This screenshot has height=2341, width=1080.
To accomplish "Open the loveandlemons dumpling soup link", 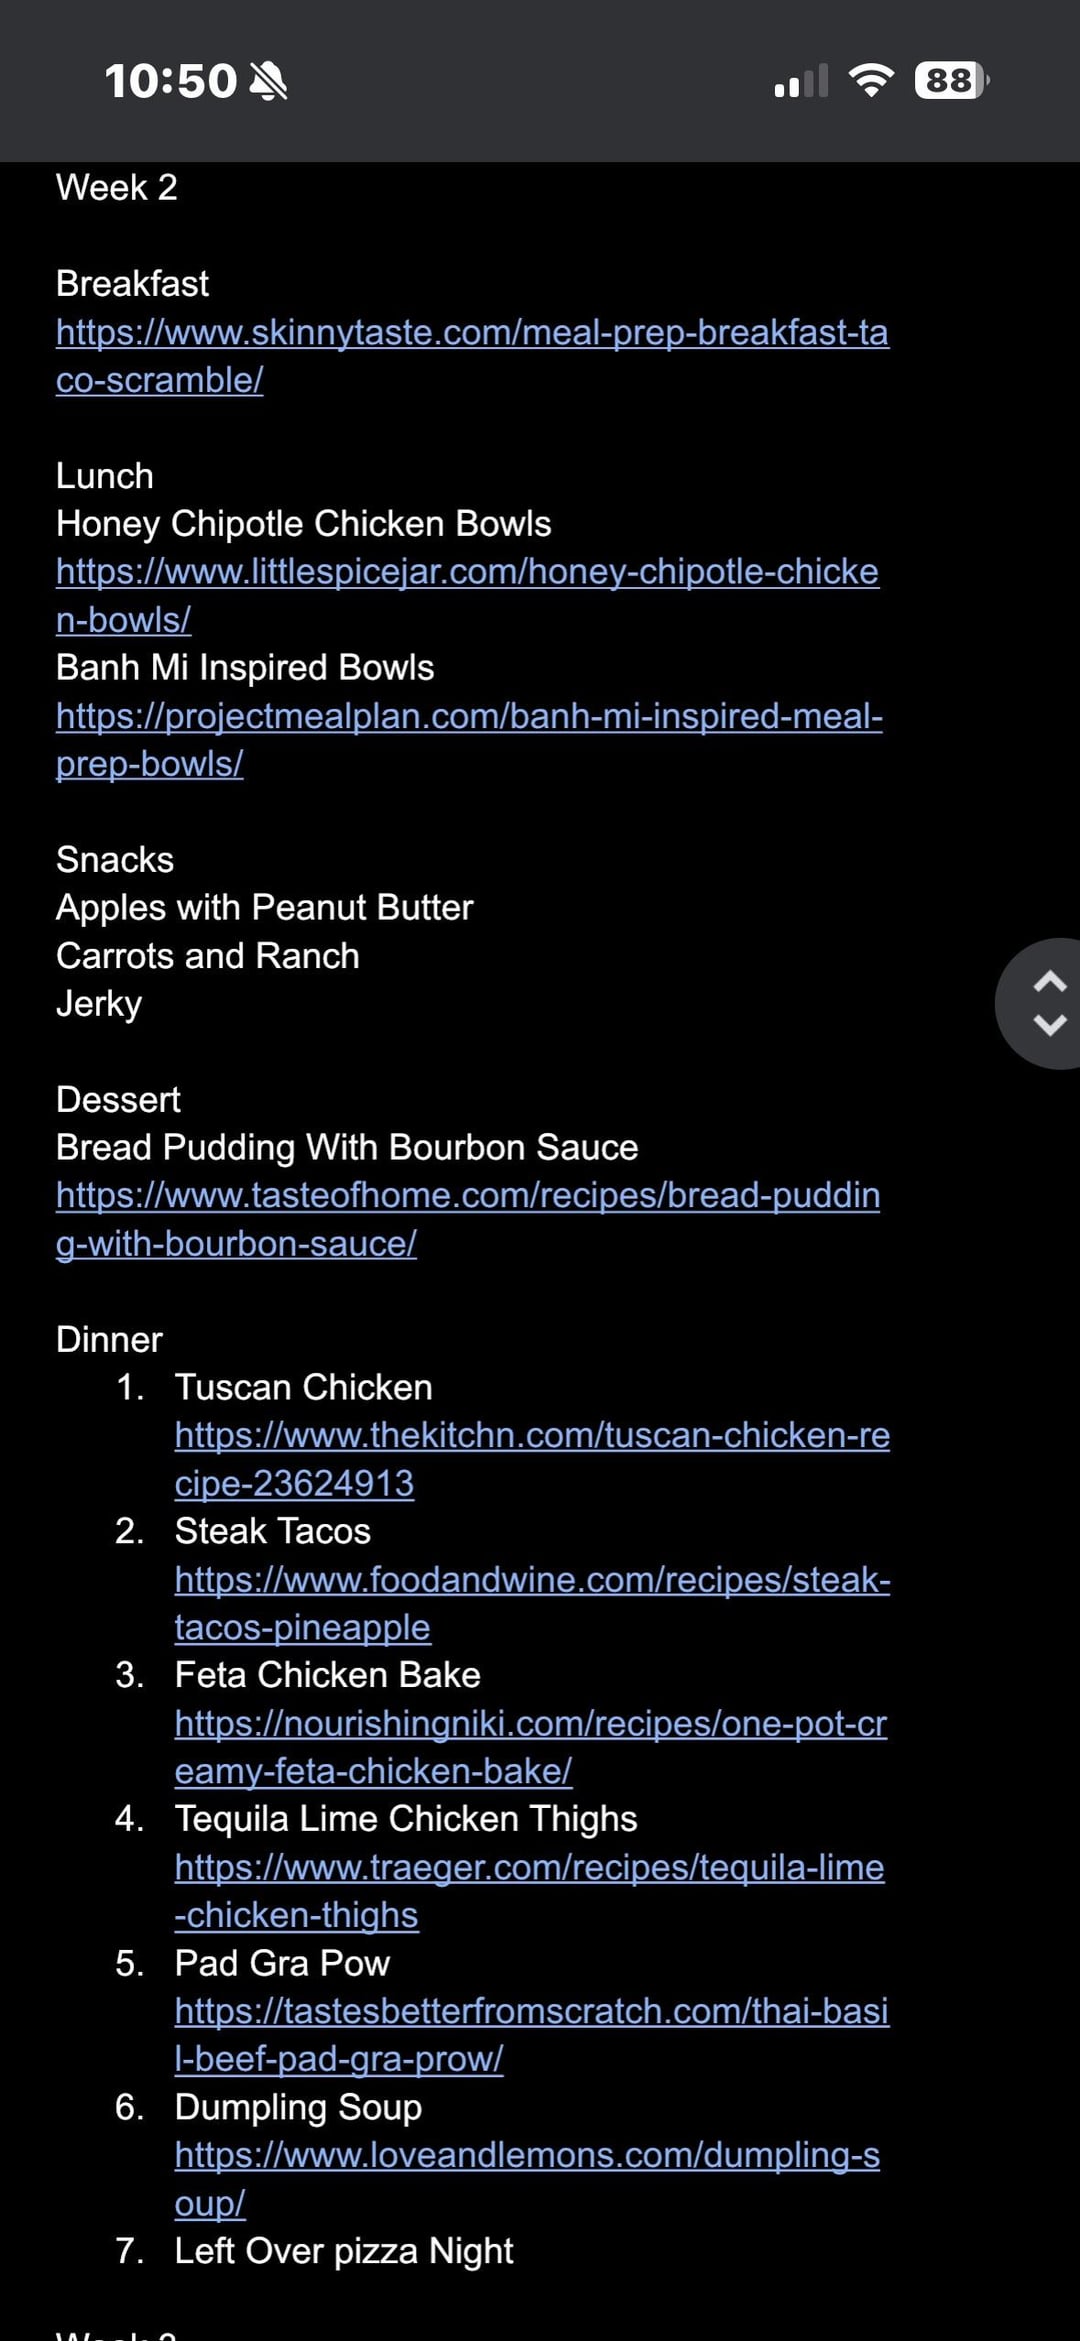I will pos(527,2156).
